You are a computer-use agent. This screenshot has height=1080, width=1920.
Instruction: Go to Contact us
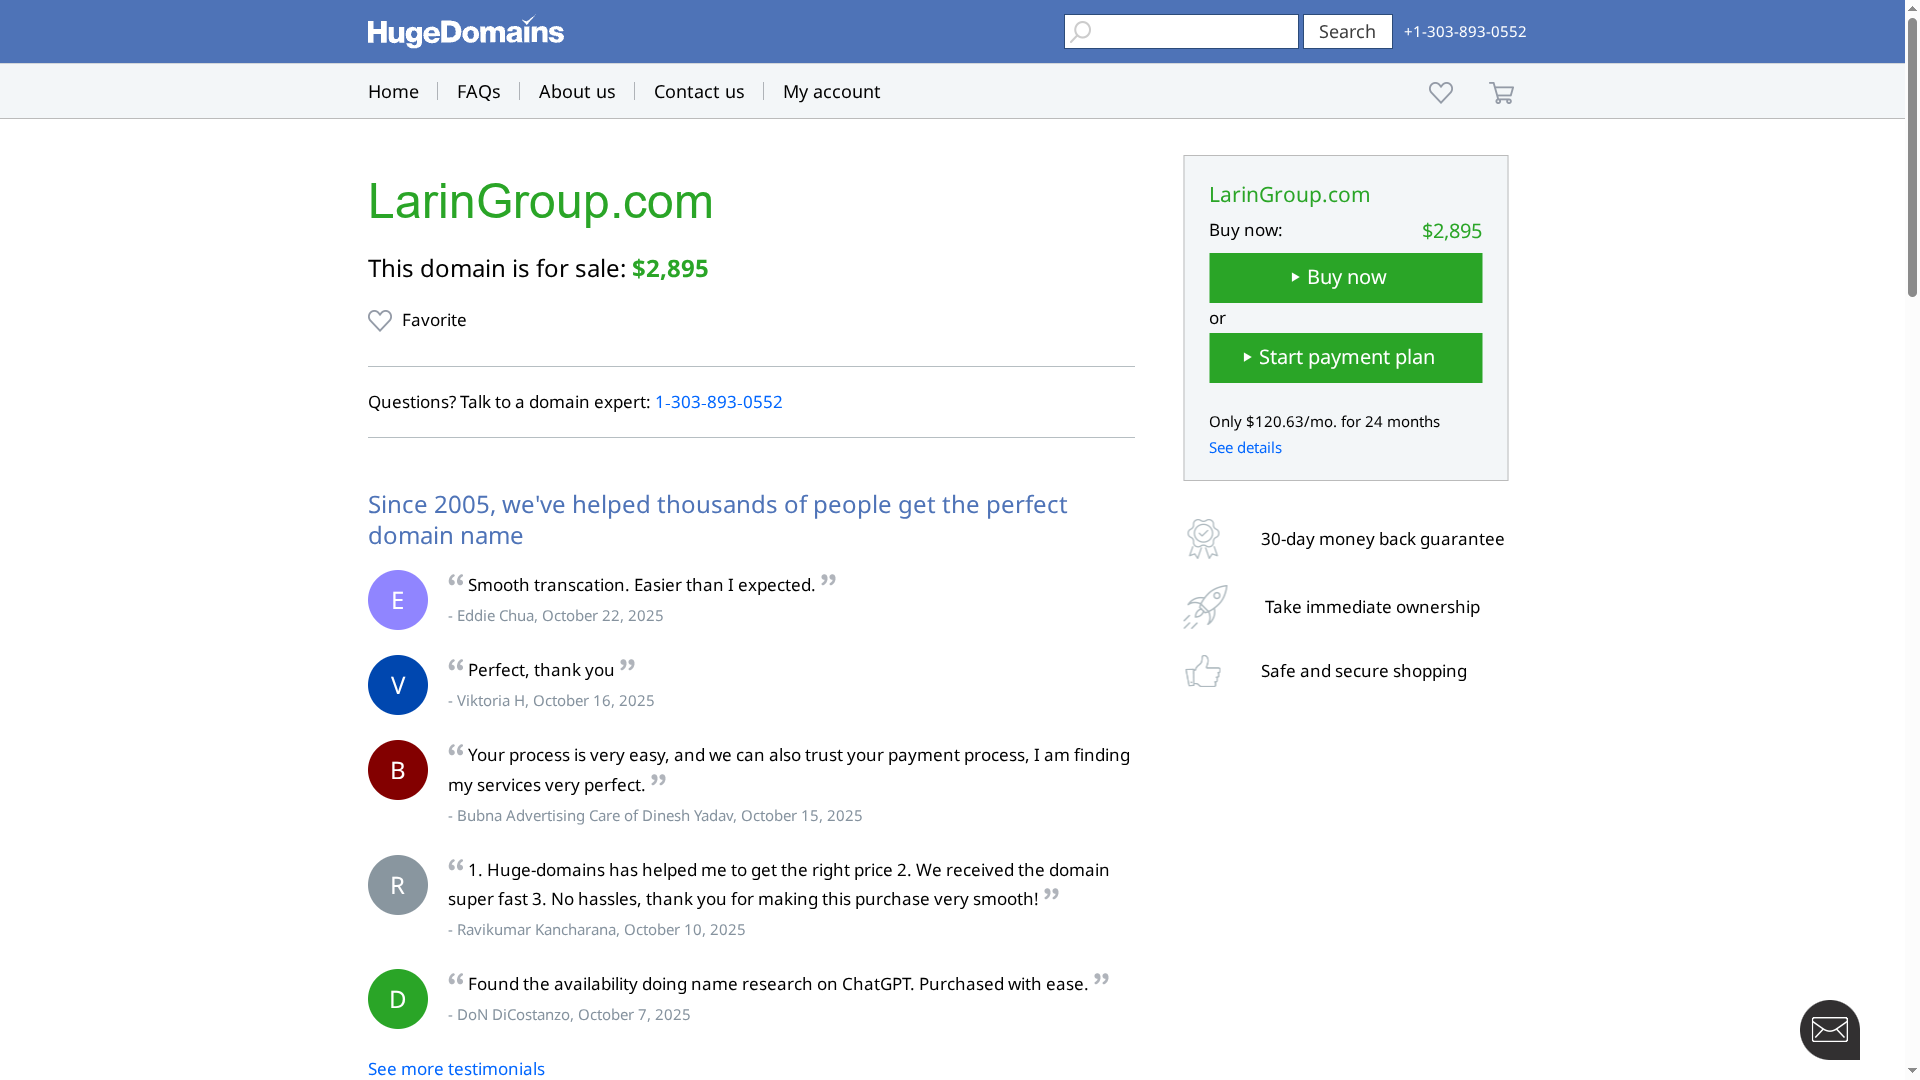698,91
